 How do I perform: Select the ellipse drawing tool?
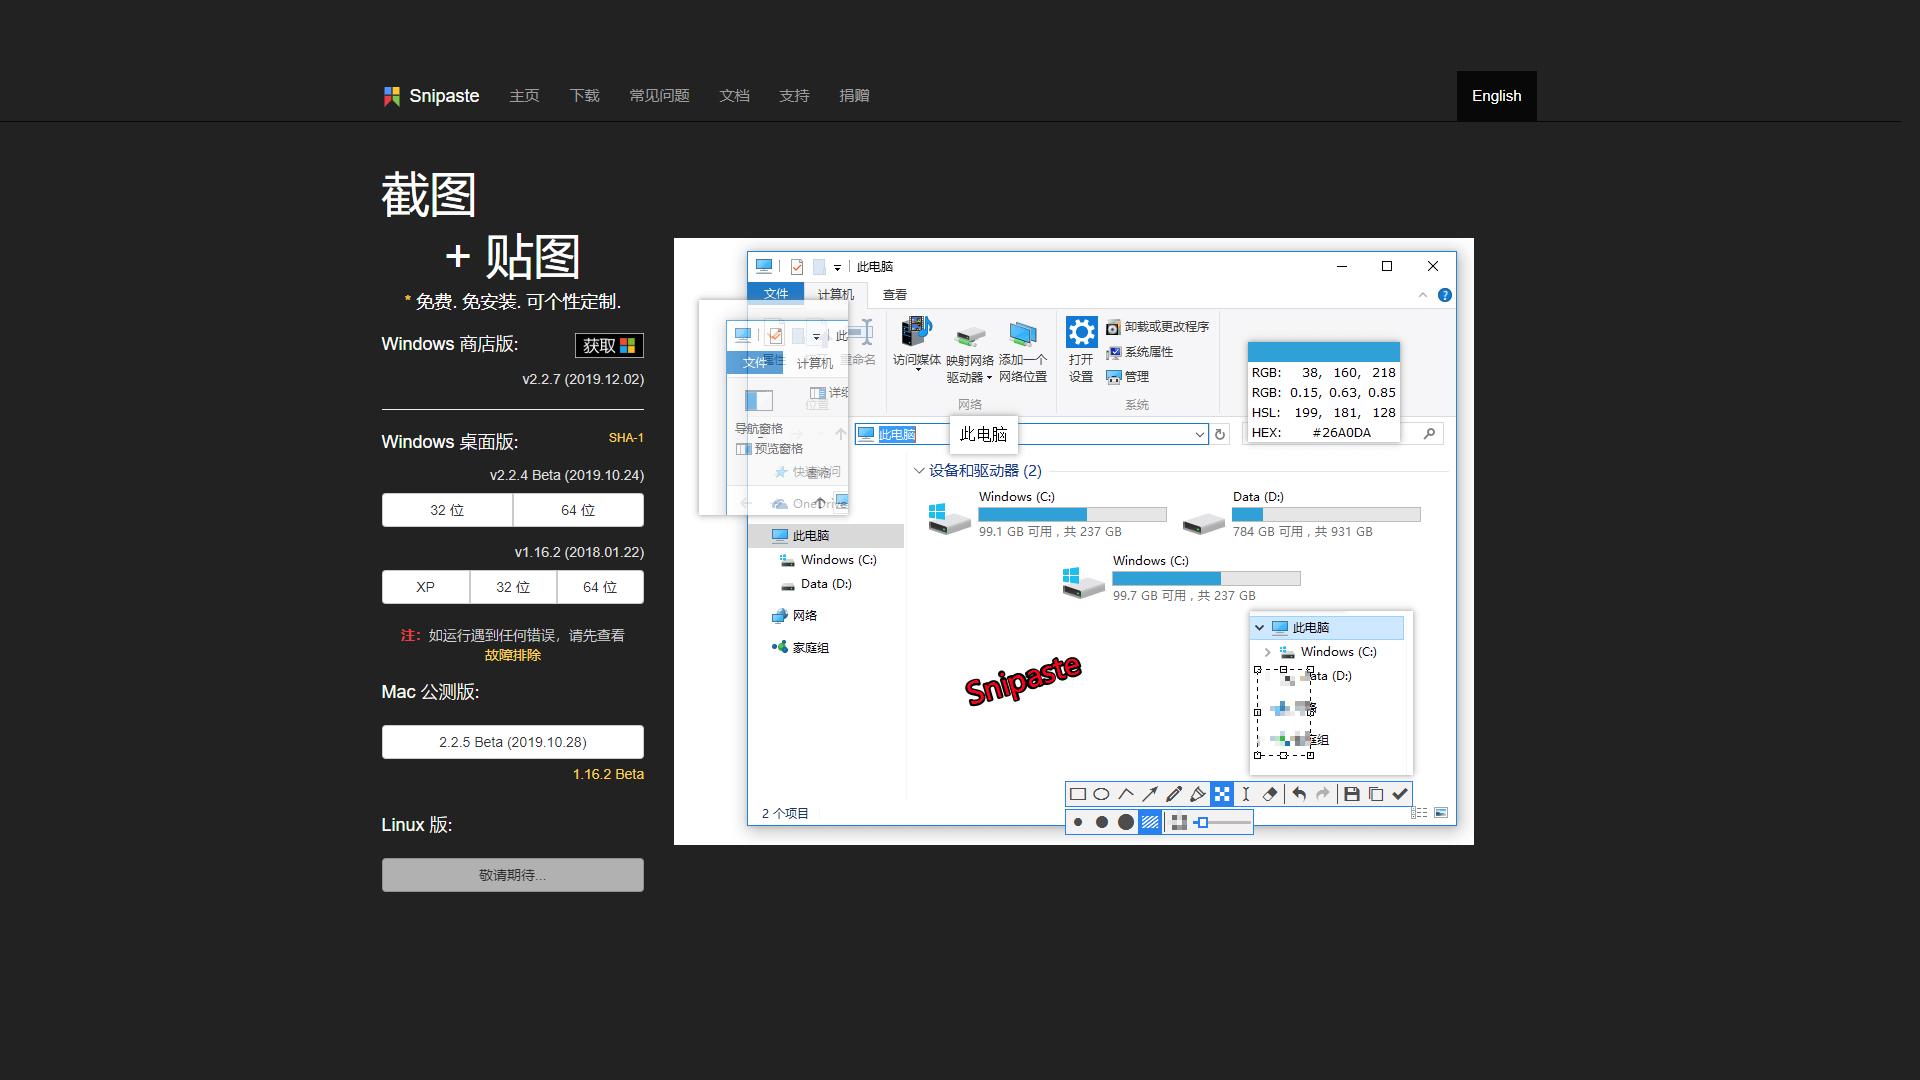click(x=1101, y=794)
